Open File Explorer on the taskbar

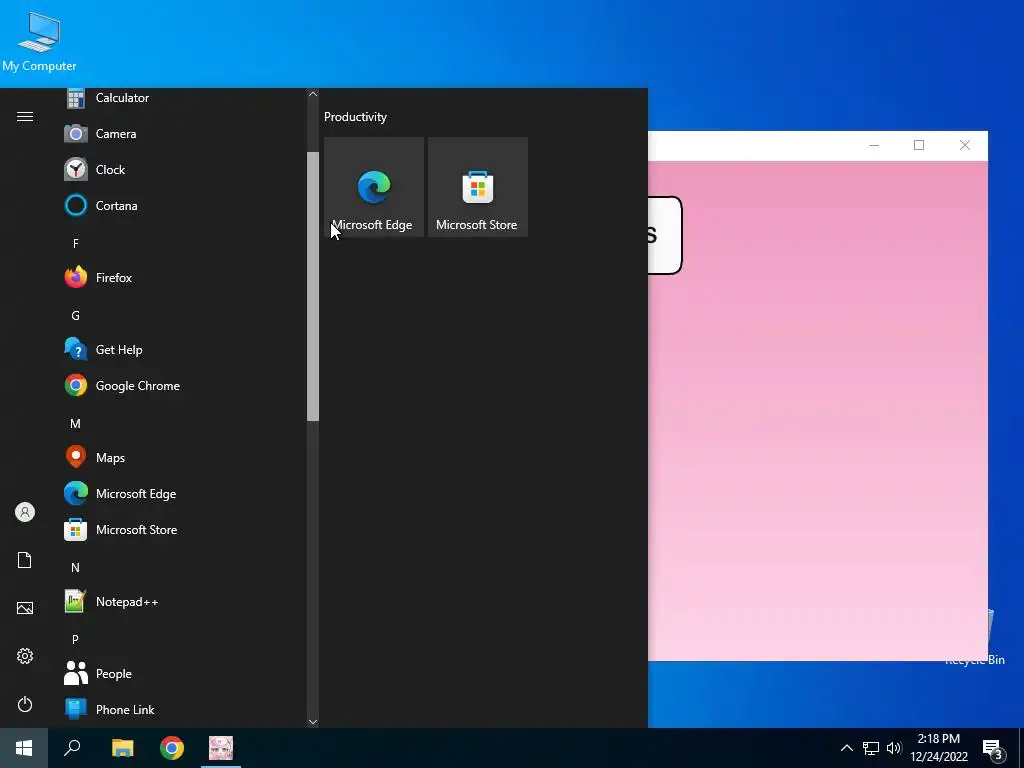(123, 748)
